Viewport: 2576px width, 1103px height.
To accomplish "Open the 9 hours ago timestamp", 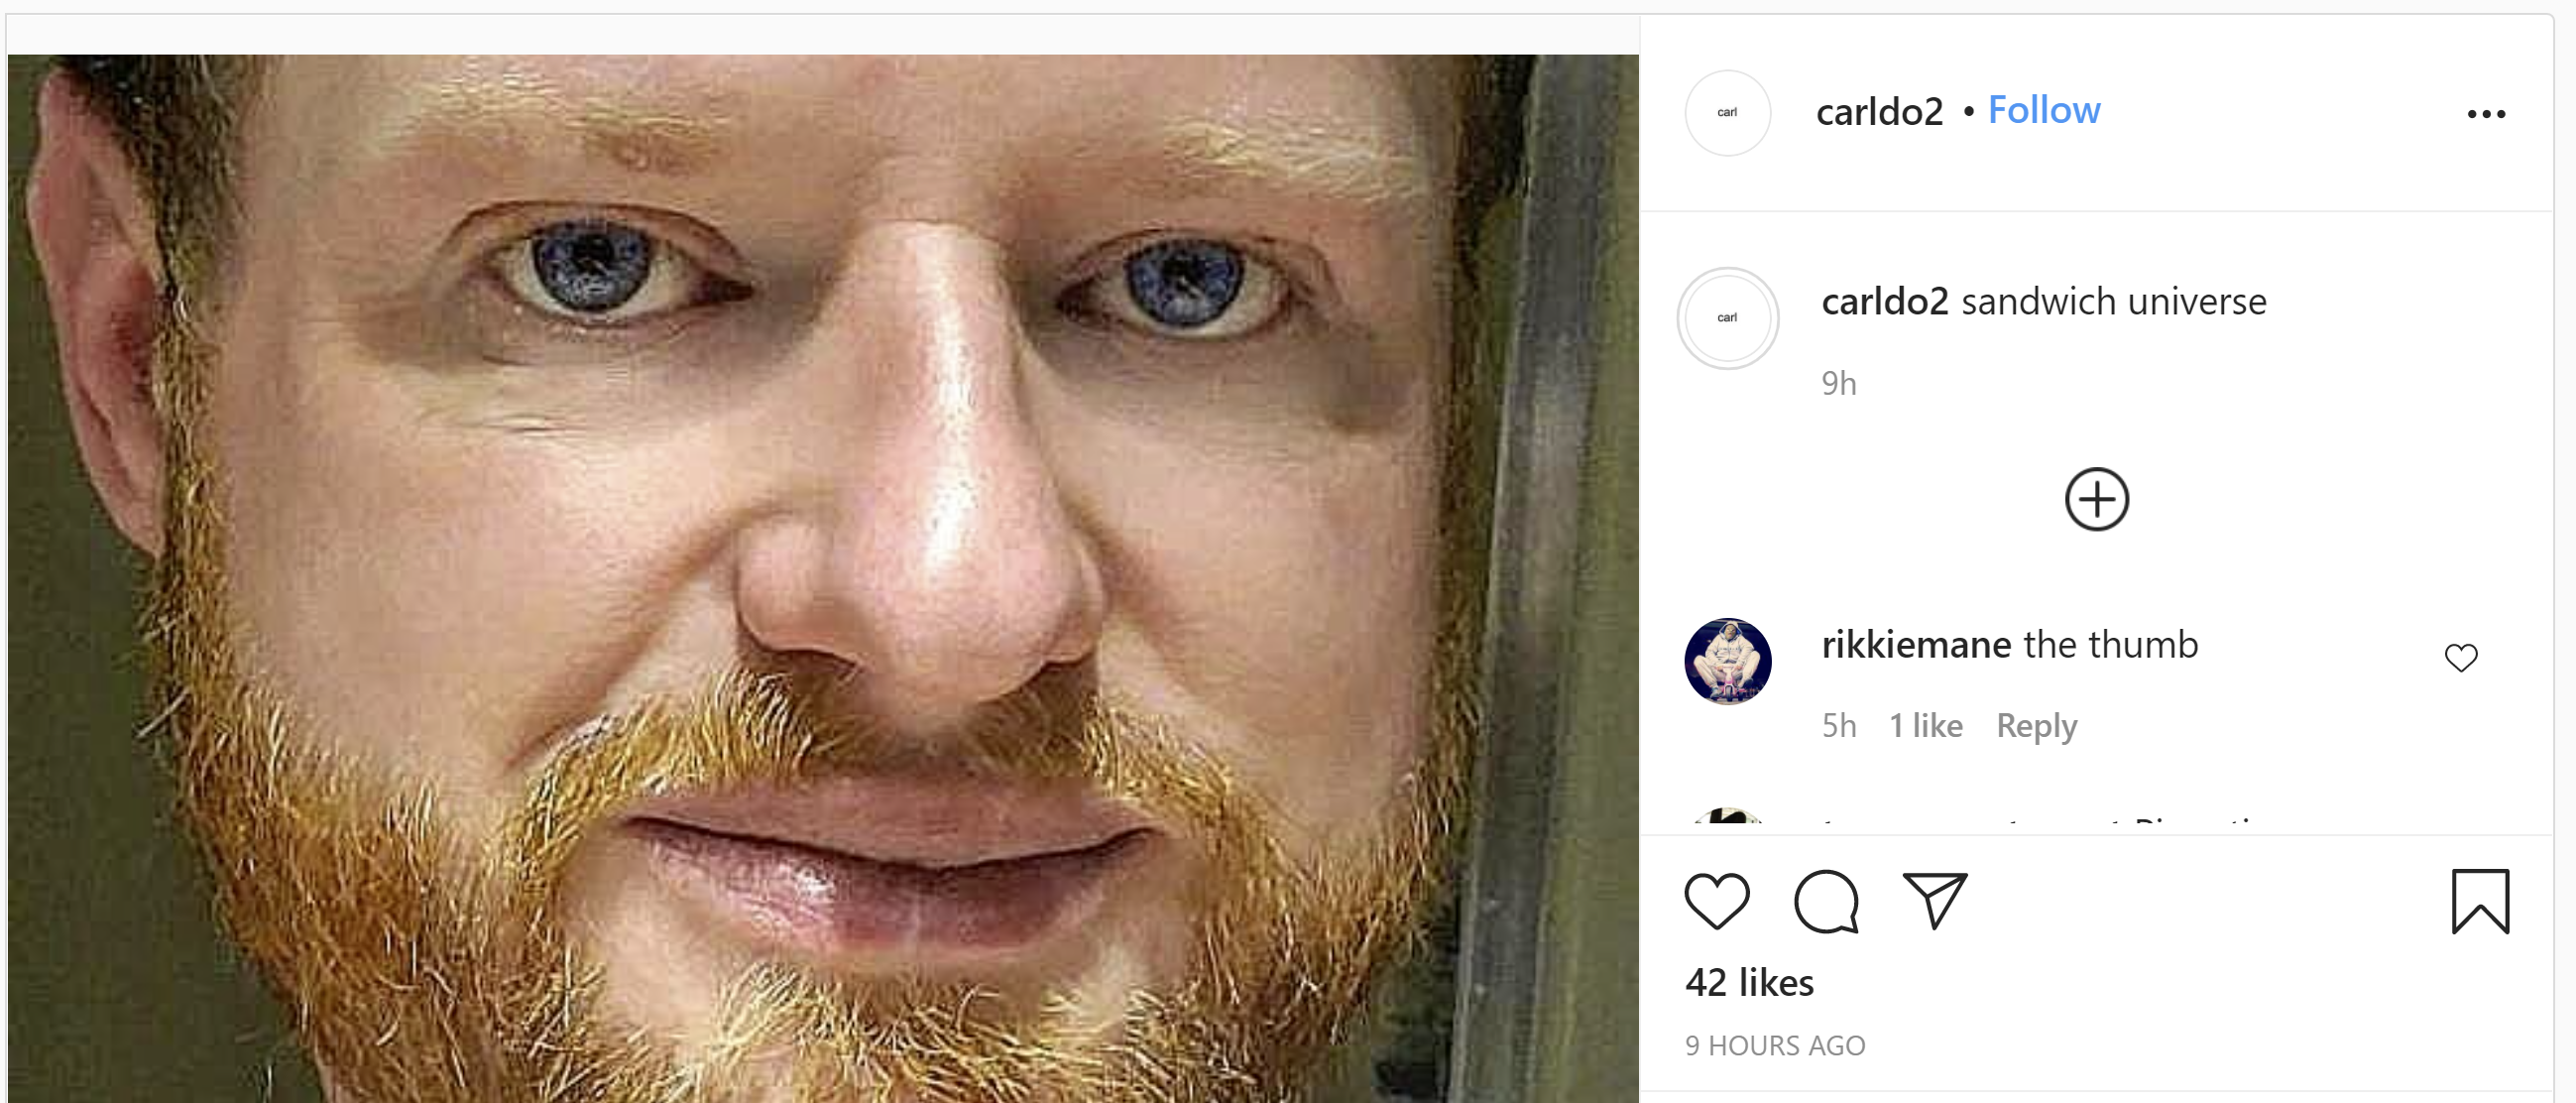I will click(x=1775, y=1045).
